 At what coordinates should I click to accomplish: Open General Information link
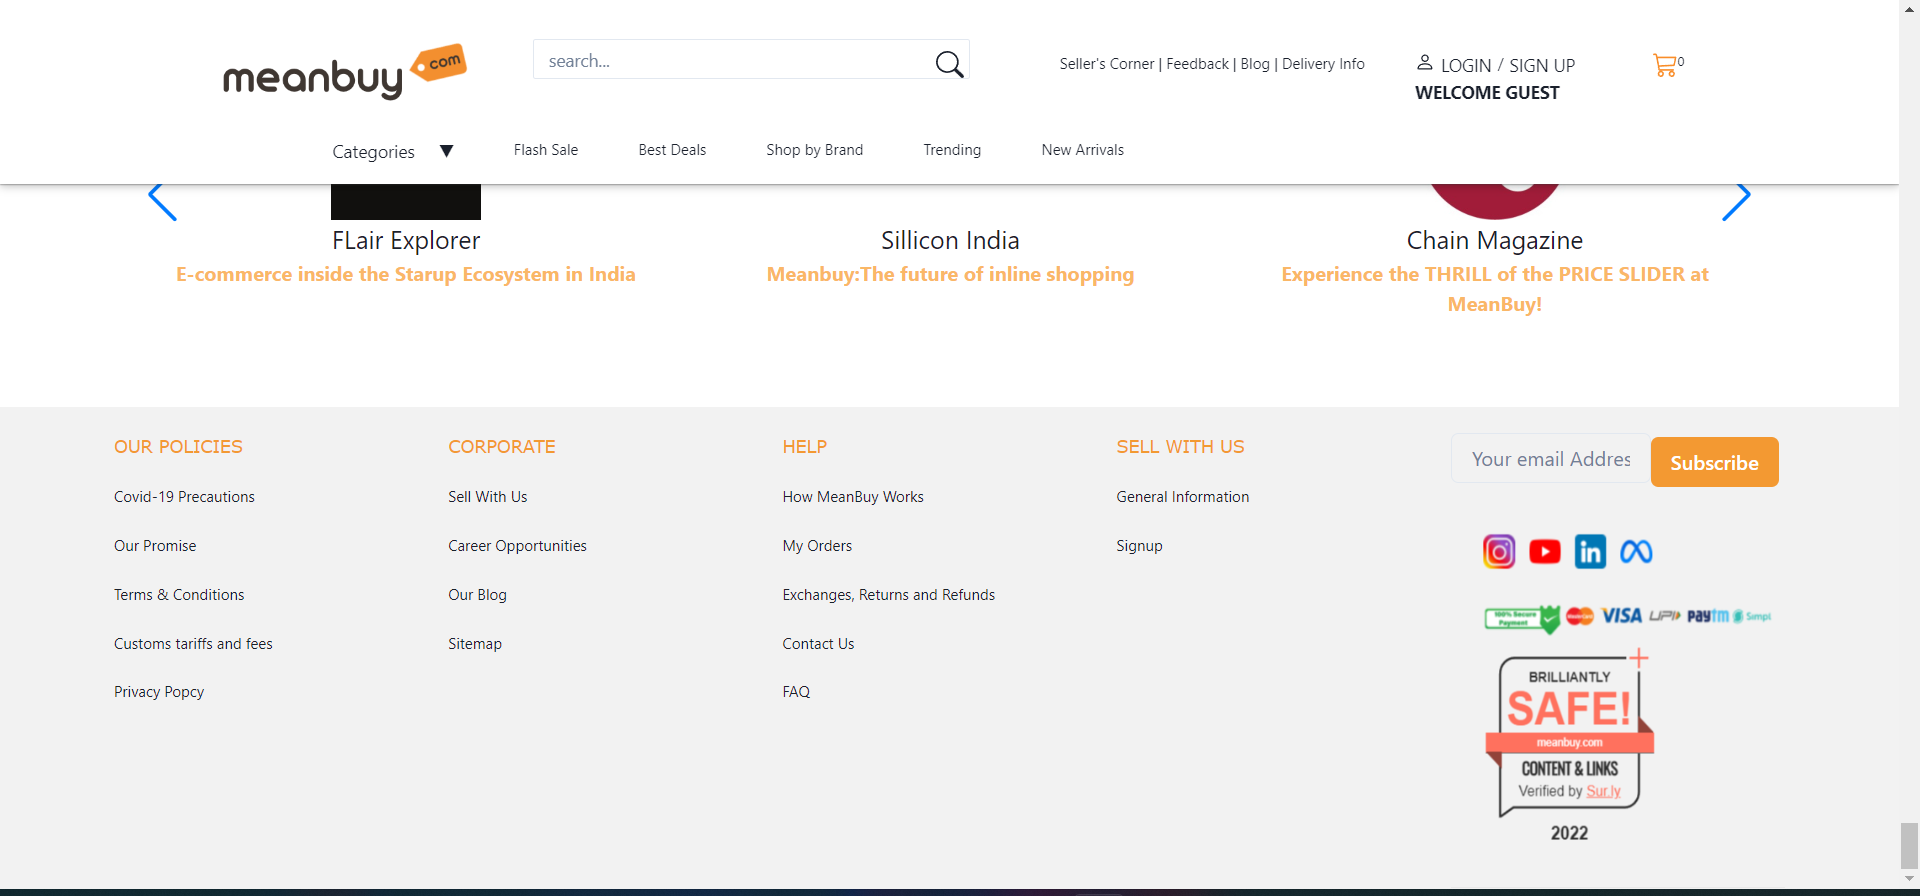pyautogui.click(x=1182, y=497)
